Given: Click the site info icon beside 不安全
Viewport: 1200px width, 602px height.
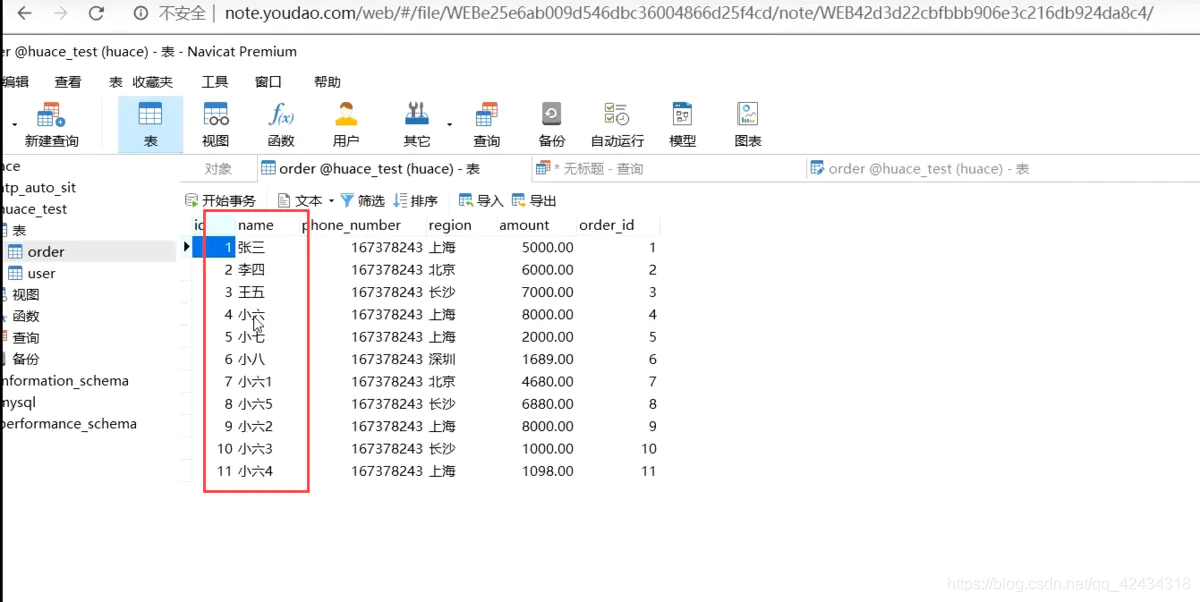Looking at the screenshot, I should coord(141,13).
